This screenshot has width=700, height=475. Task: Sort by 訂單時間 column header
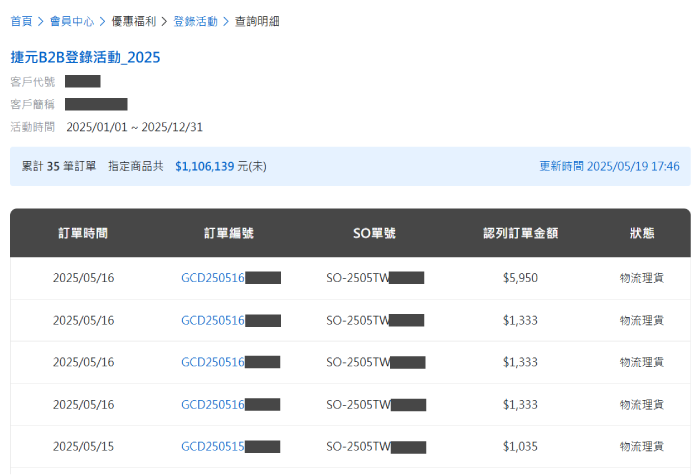tap(83, 233)
